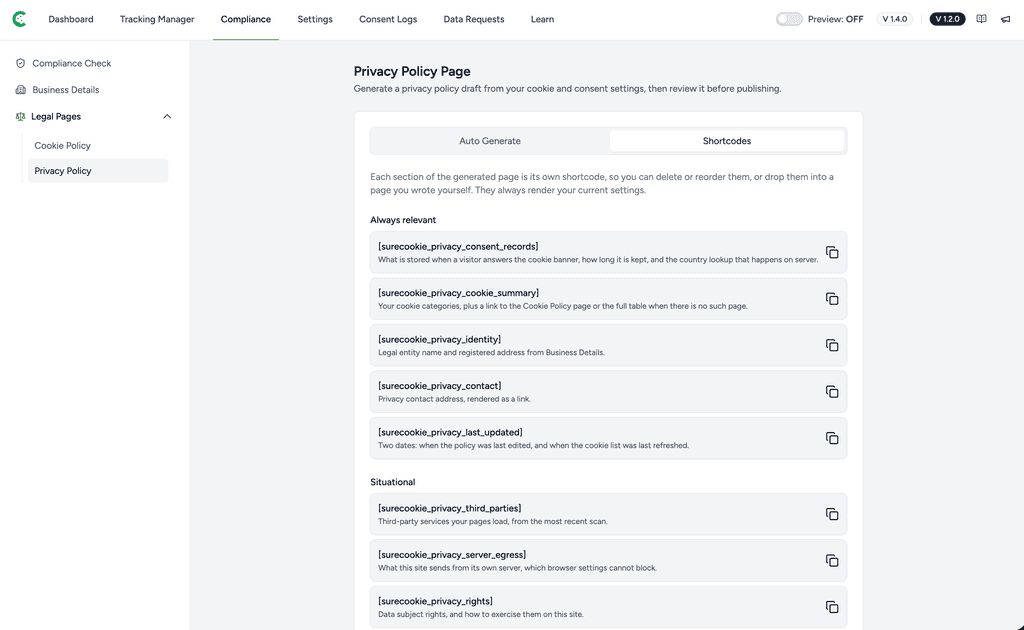
Task: Open the Data Requests tab
Action: coord(473,19)
